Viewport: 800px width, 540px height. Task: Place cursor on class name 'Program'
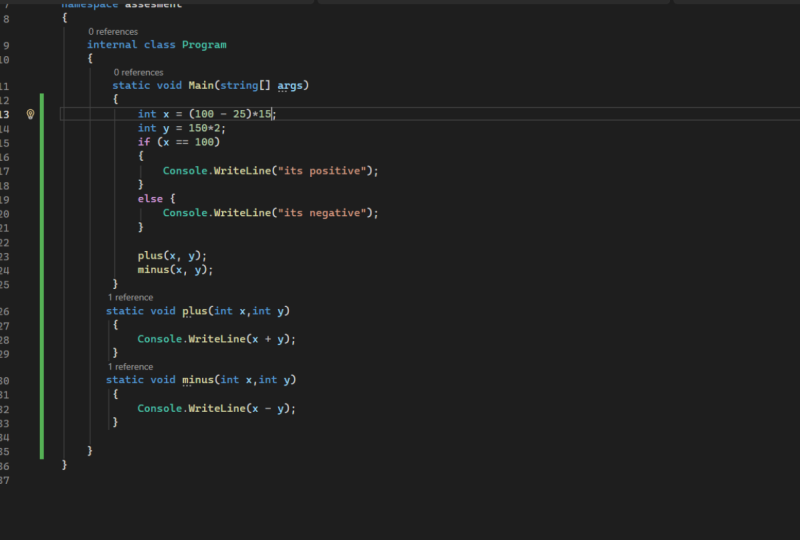(204, 45)
